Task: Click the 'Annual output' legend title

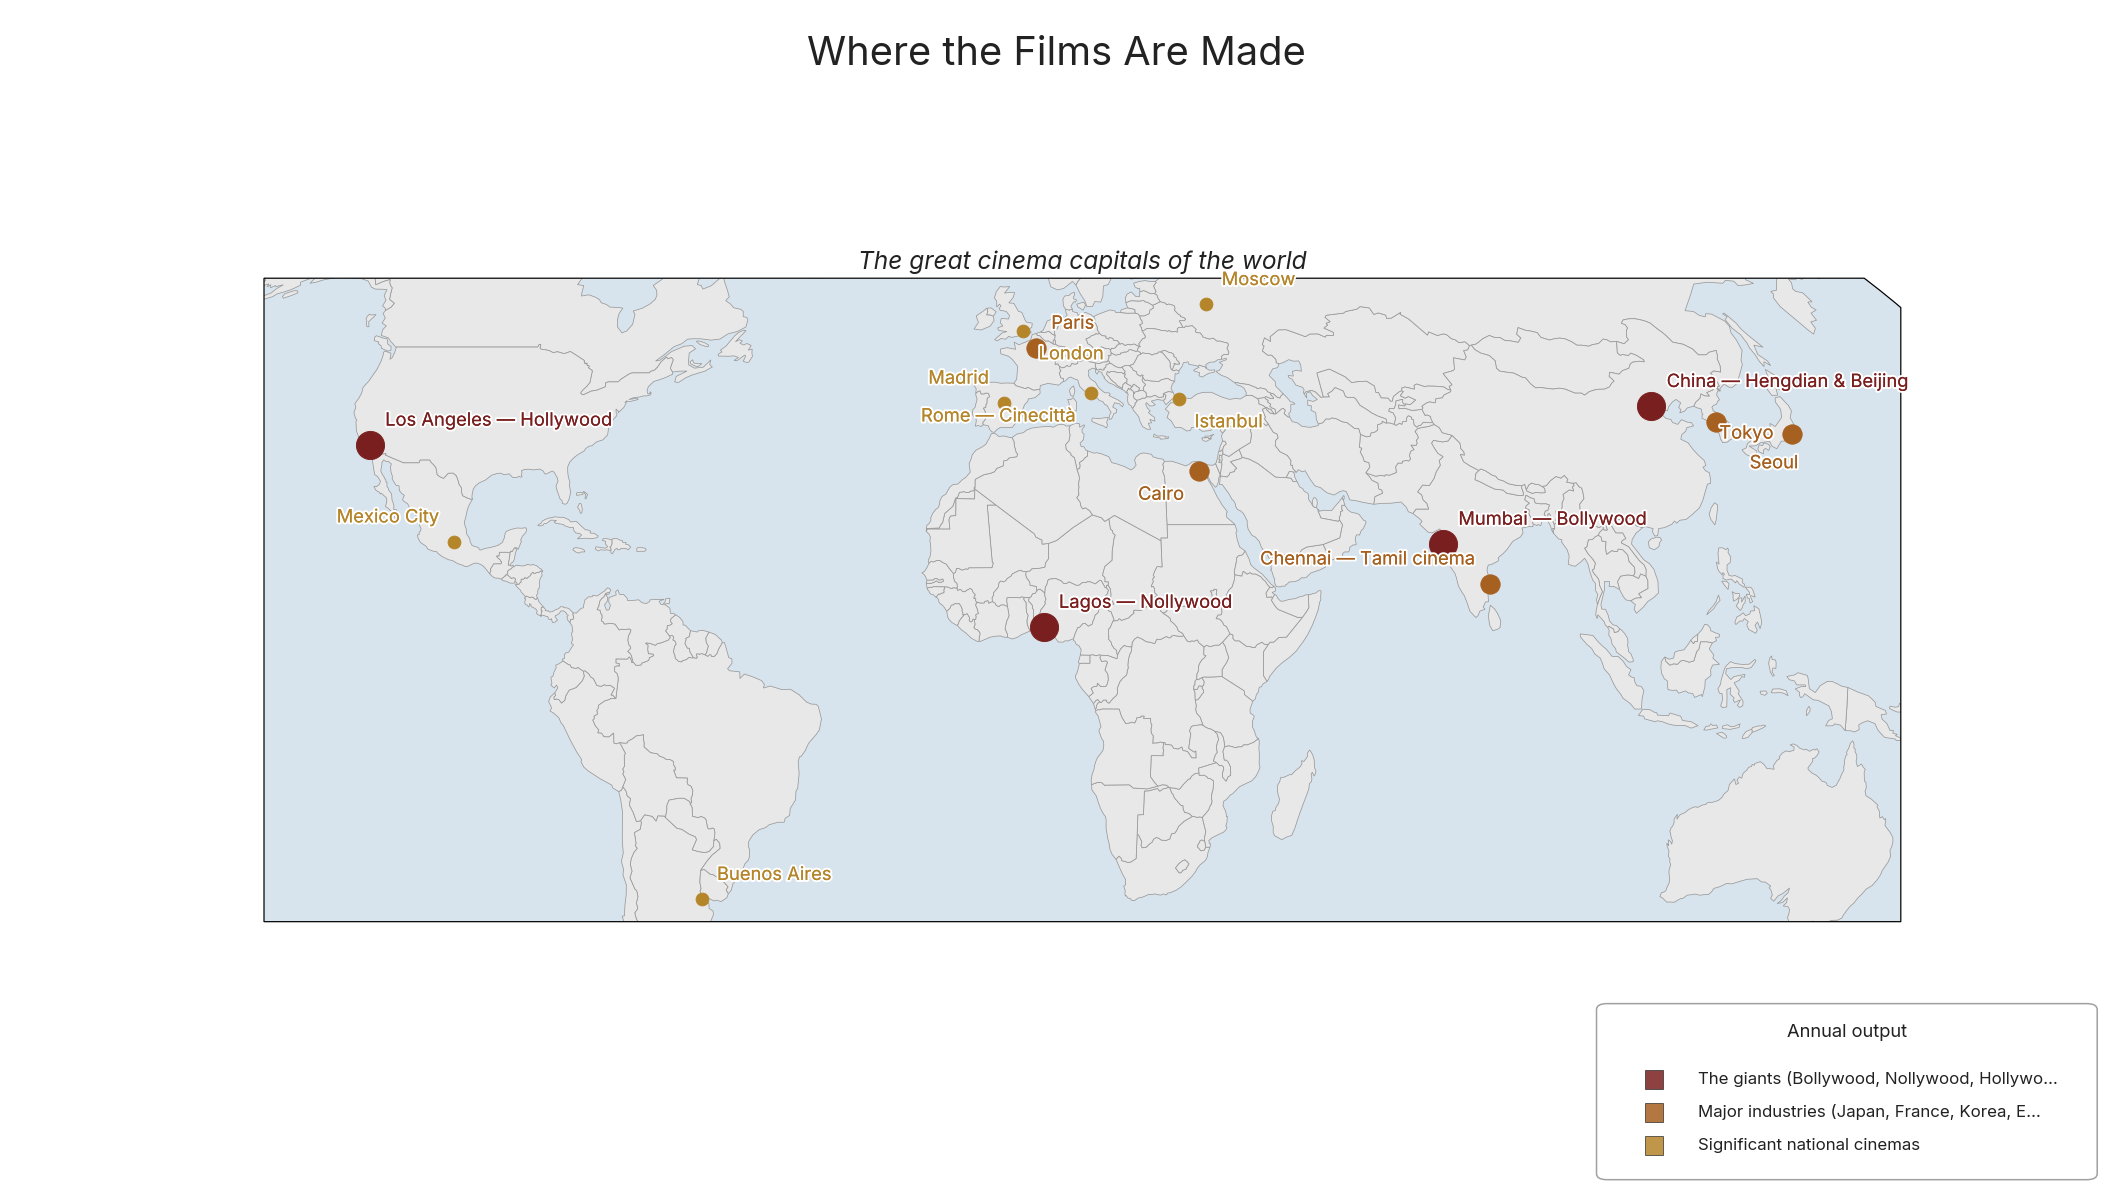Action: 1846,1031
